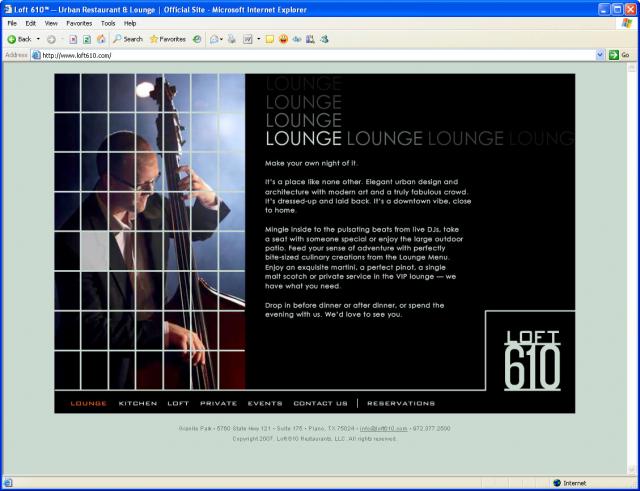Navigate to the KITCHEN page link
The width and height of the screenshot is (640, 491).
(137, 403)
